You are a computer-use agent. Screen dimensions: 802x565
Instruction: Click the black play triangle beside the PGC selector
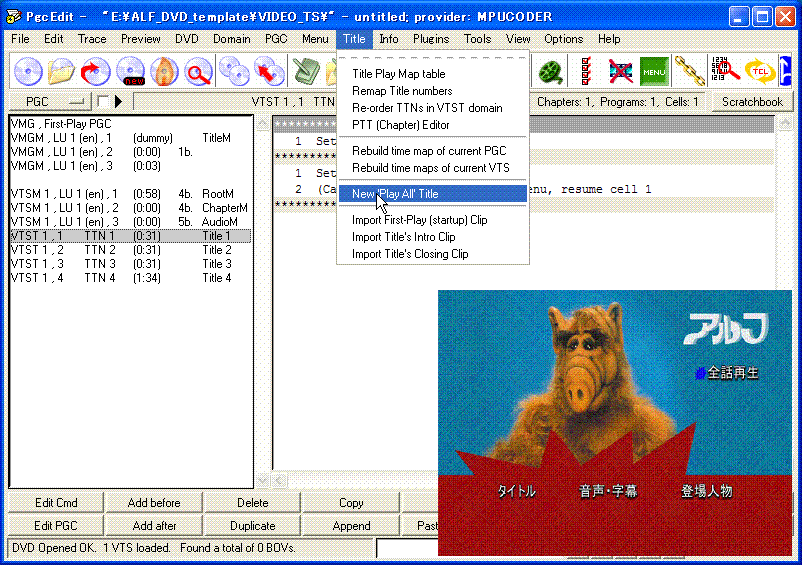(x=119, y=101)
